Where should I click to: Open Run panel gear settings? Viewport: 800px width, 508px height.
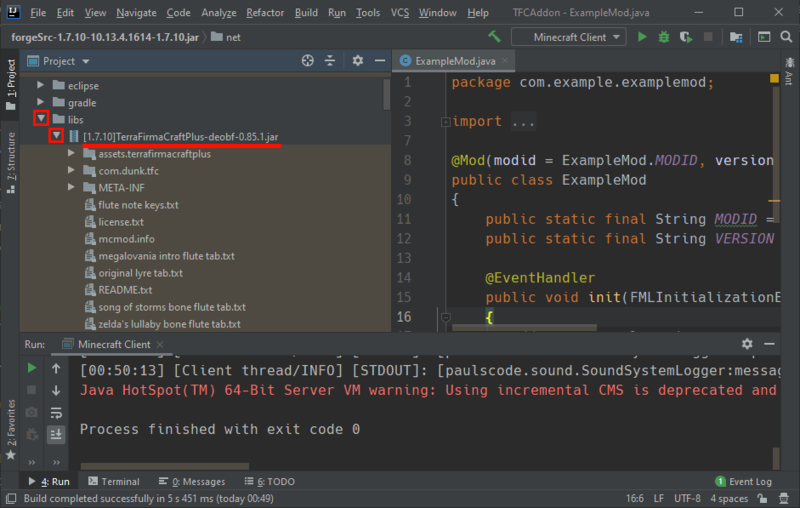point(747,344)
